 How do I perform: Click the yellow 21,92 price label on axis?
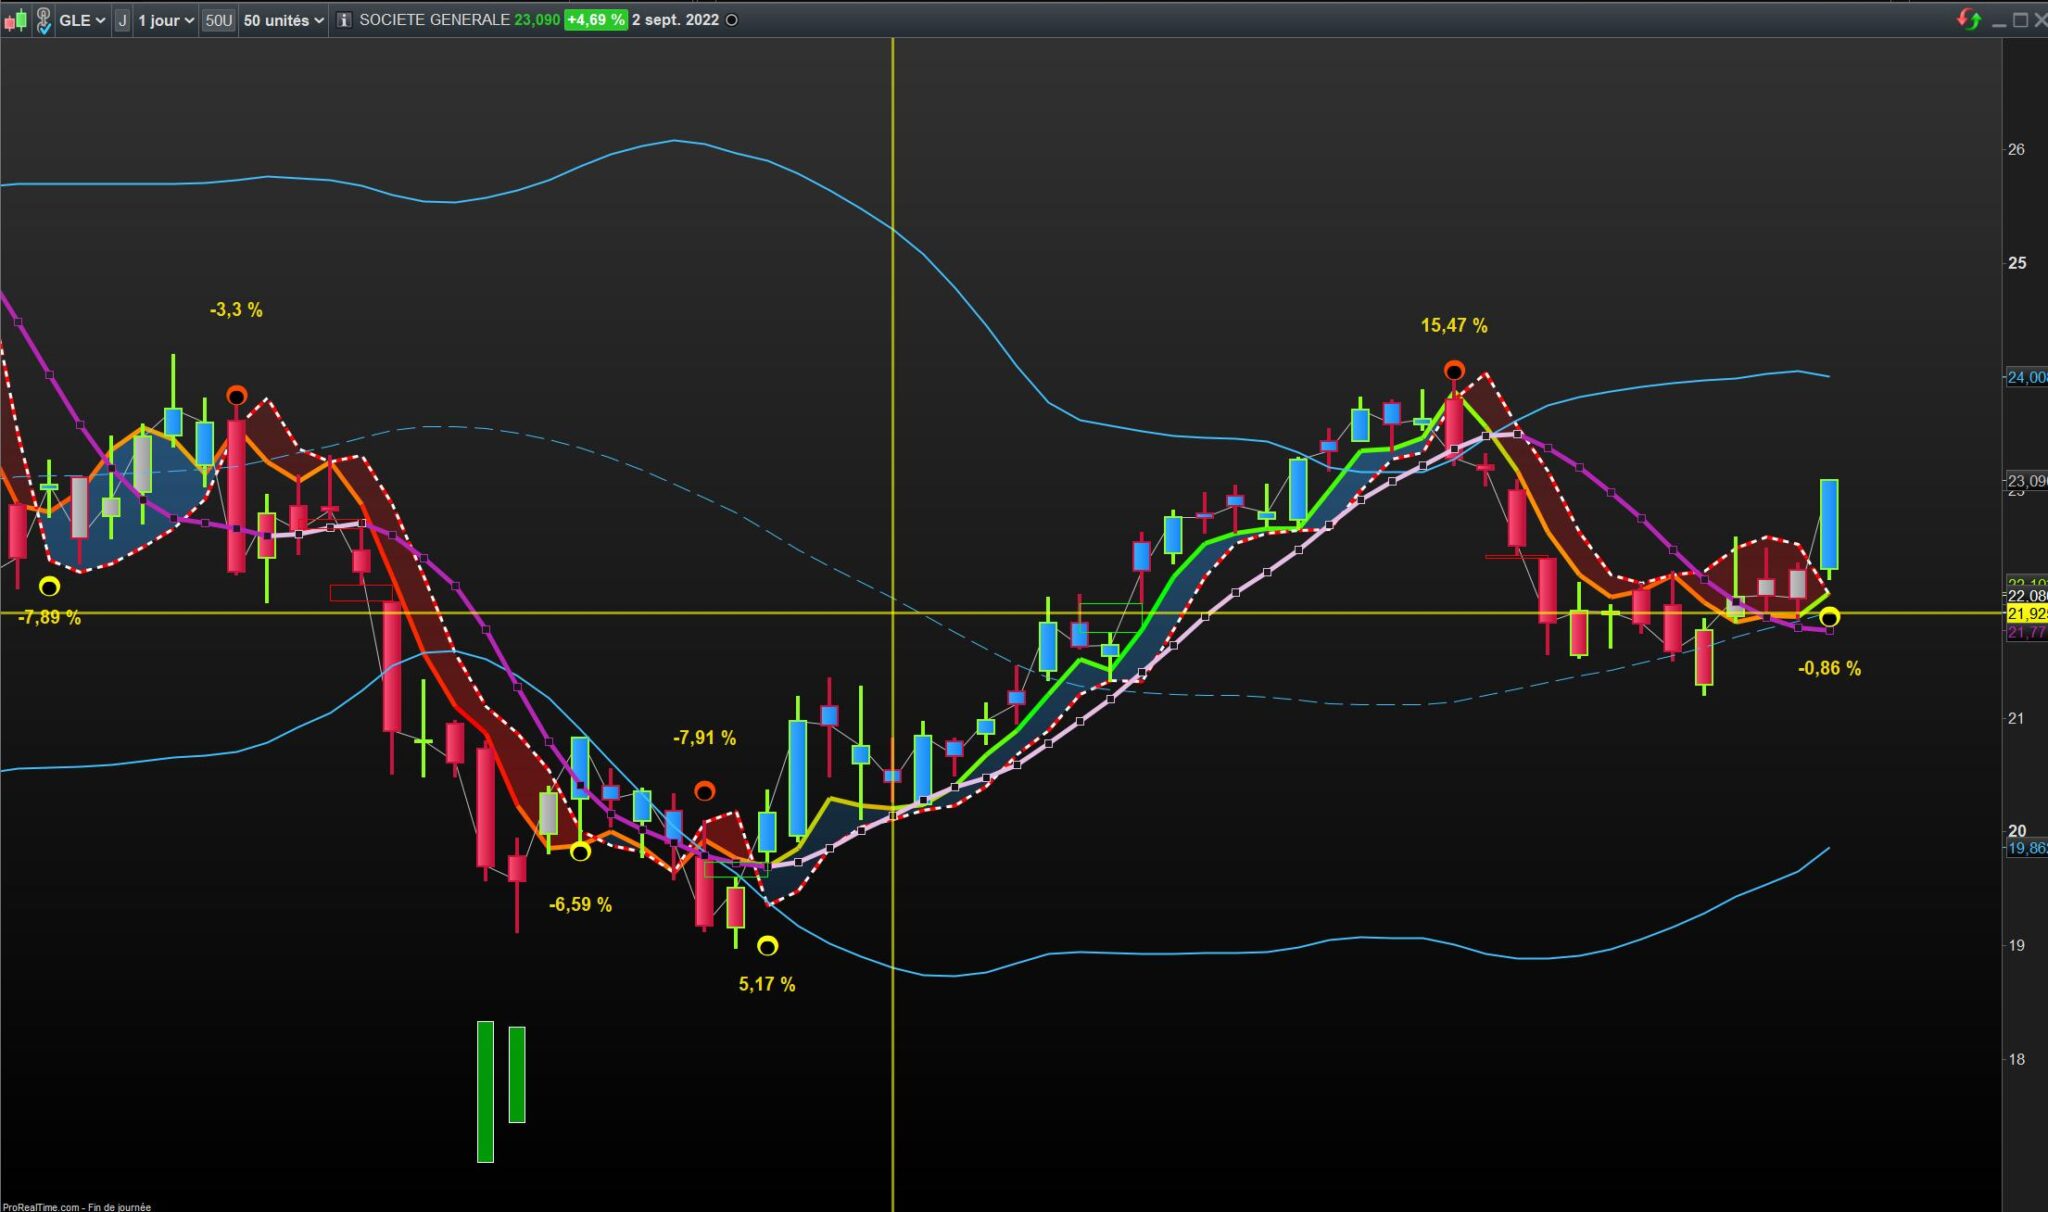click(x=2027, y=614)
